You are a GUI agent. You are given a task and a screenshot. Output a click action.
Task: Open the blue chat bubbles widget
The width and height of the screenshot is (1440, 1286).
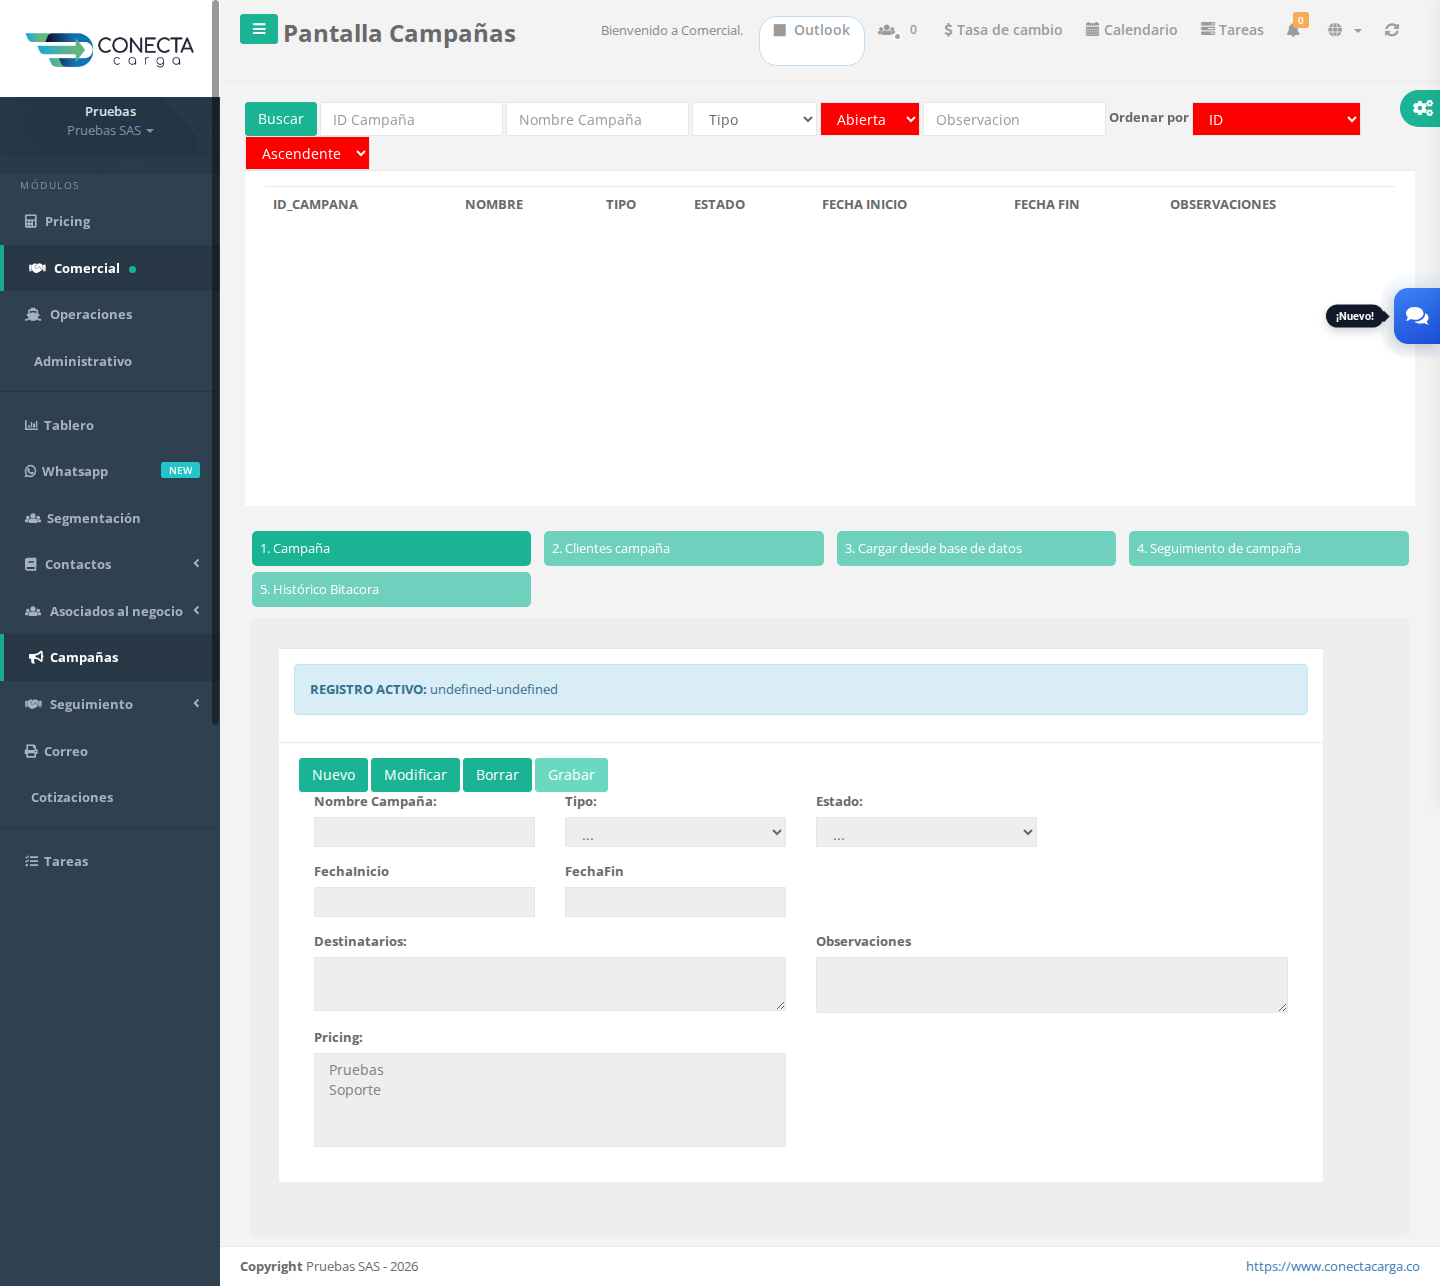pyautogui.click(x=1417, y=316)
